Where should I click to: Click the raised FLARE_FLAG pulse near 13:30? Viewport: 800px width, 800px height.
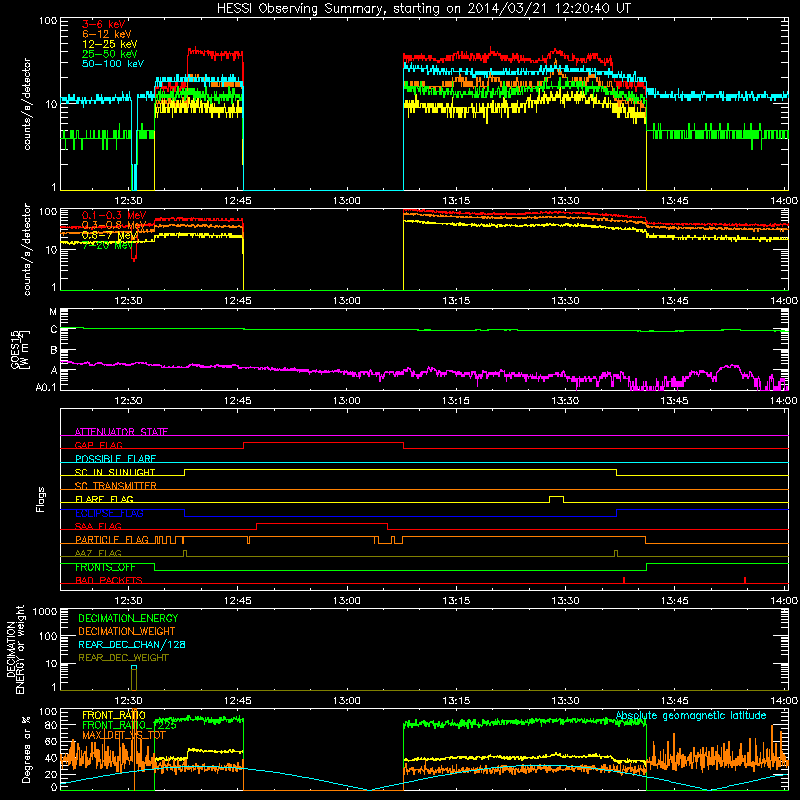coord(556,499)
